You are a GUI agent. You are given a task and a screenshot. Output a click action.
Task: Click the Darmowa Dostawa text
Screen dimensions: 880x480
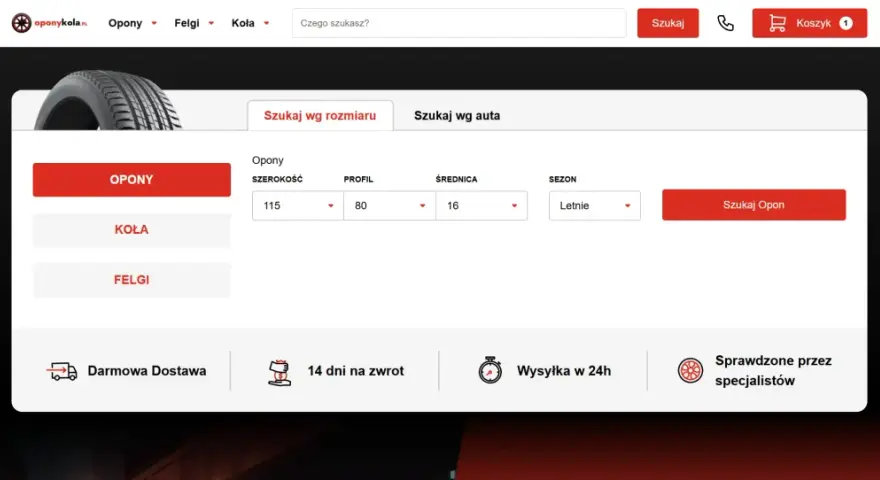tap(147, 371)
